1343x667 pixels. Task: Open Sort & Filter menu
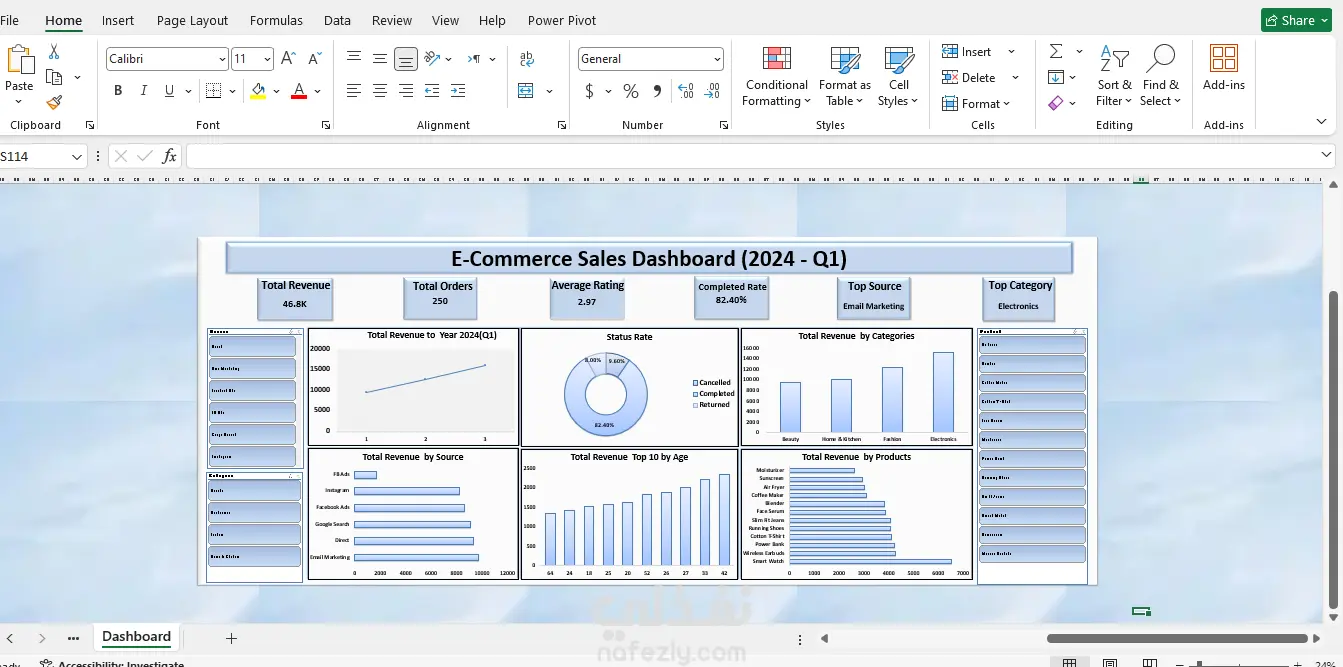[x=1114, y=76]
